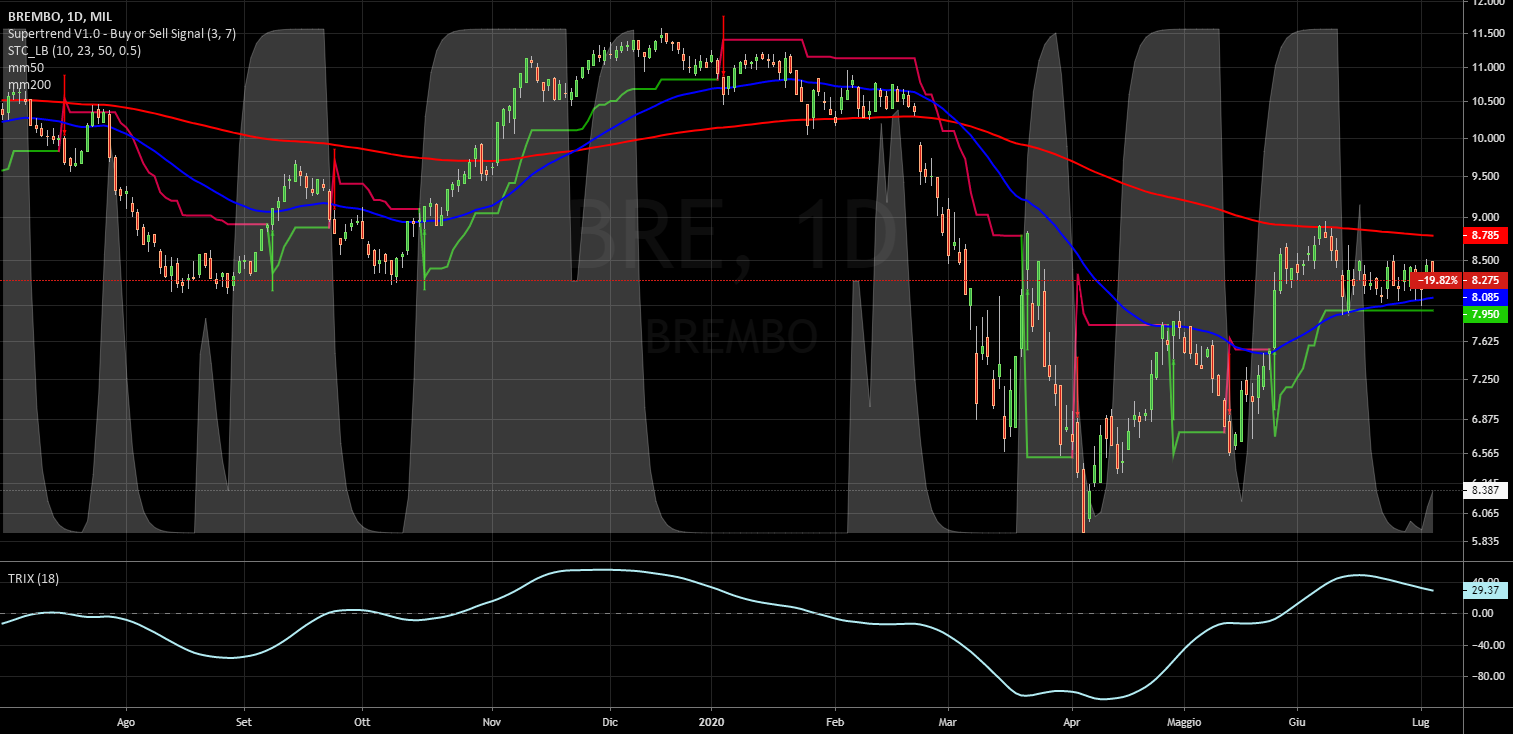
Task: Click the Set label on time axis
Action: click(242, 720)
